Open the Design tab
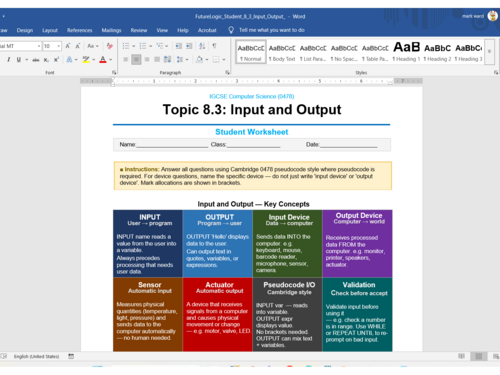Viewport: 500px width, 375px height. coord(25,30)
